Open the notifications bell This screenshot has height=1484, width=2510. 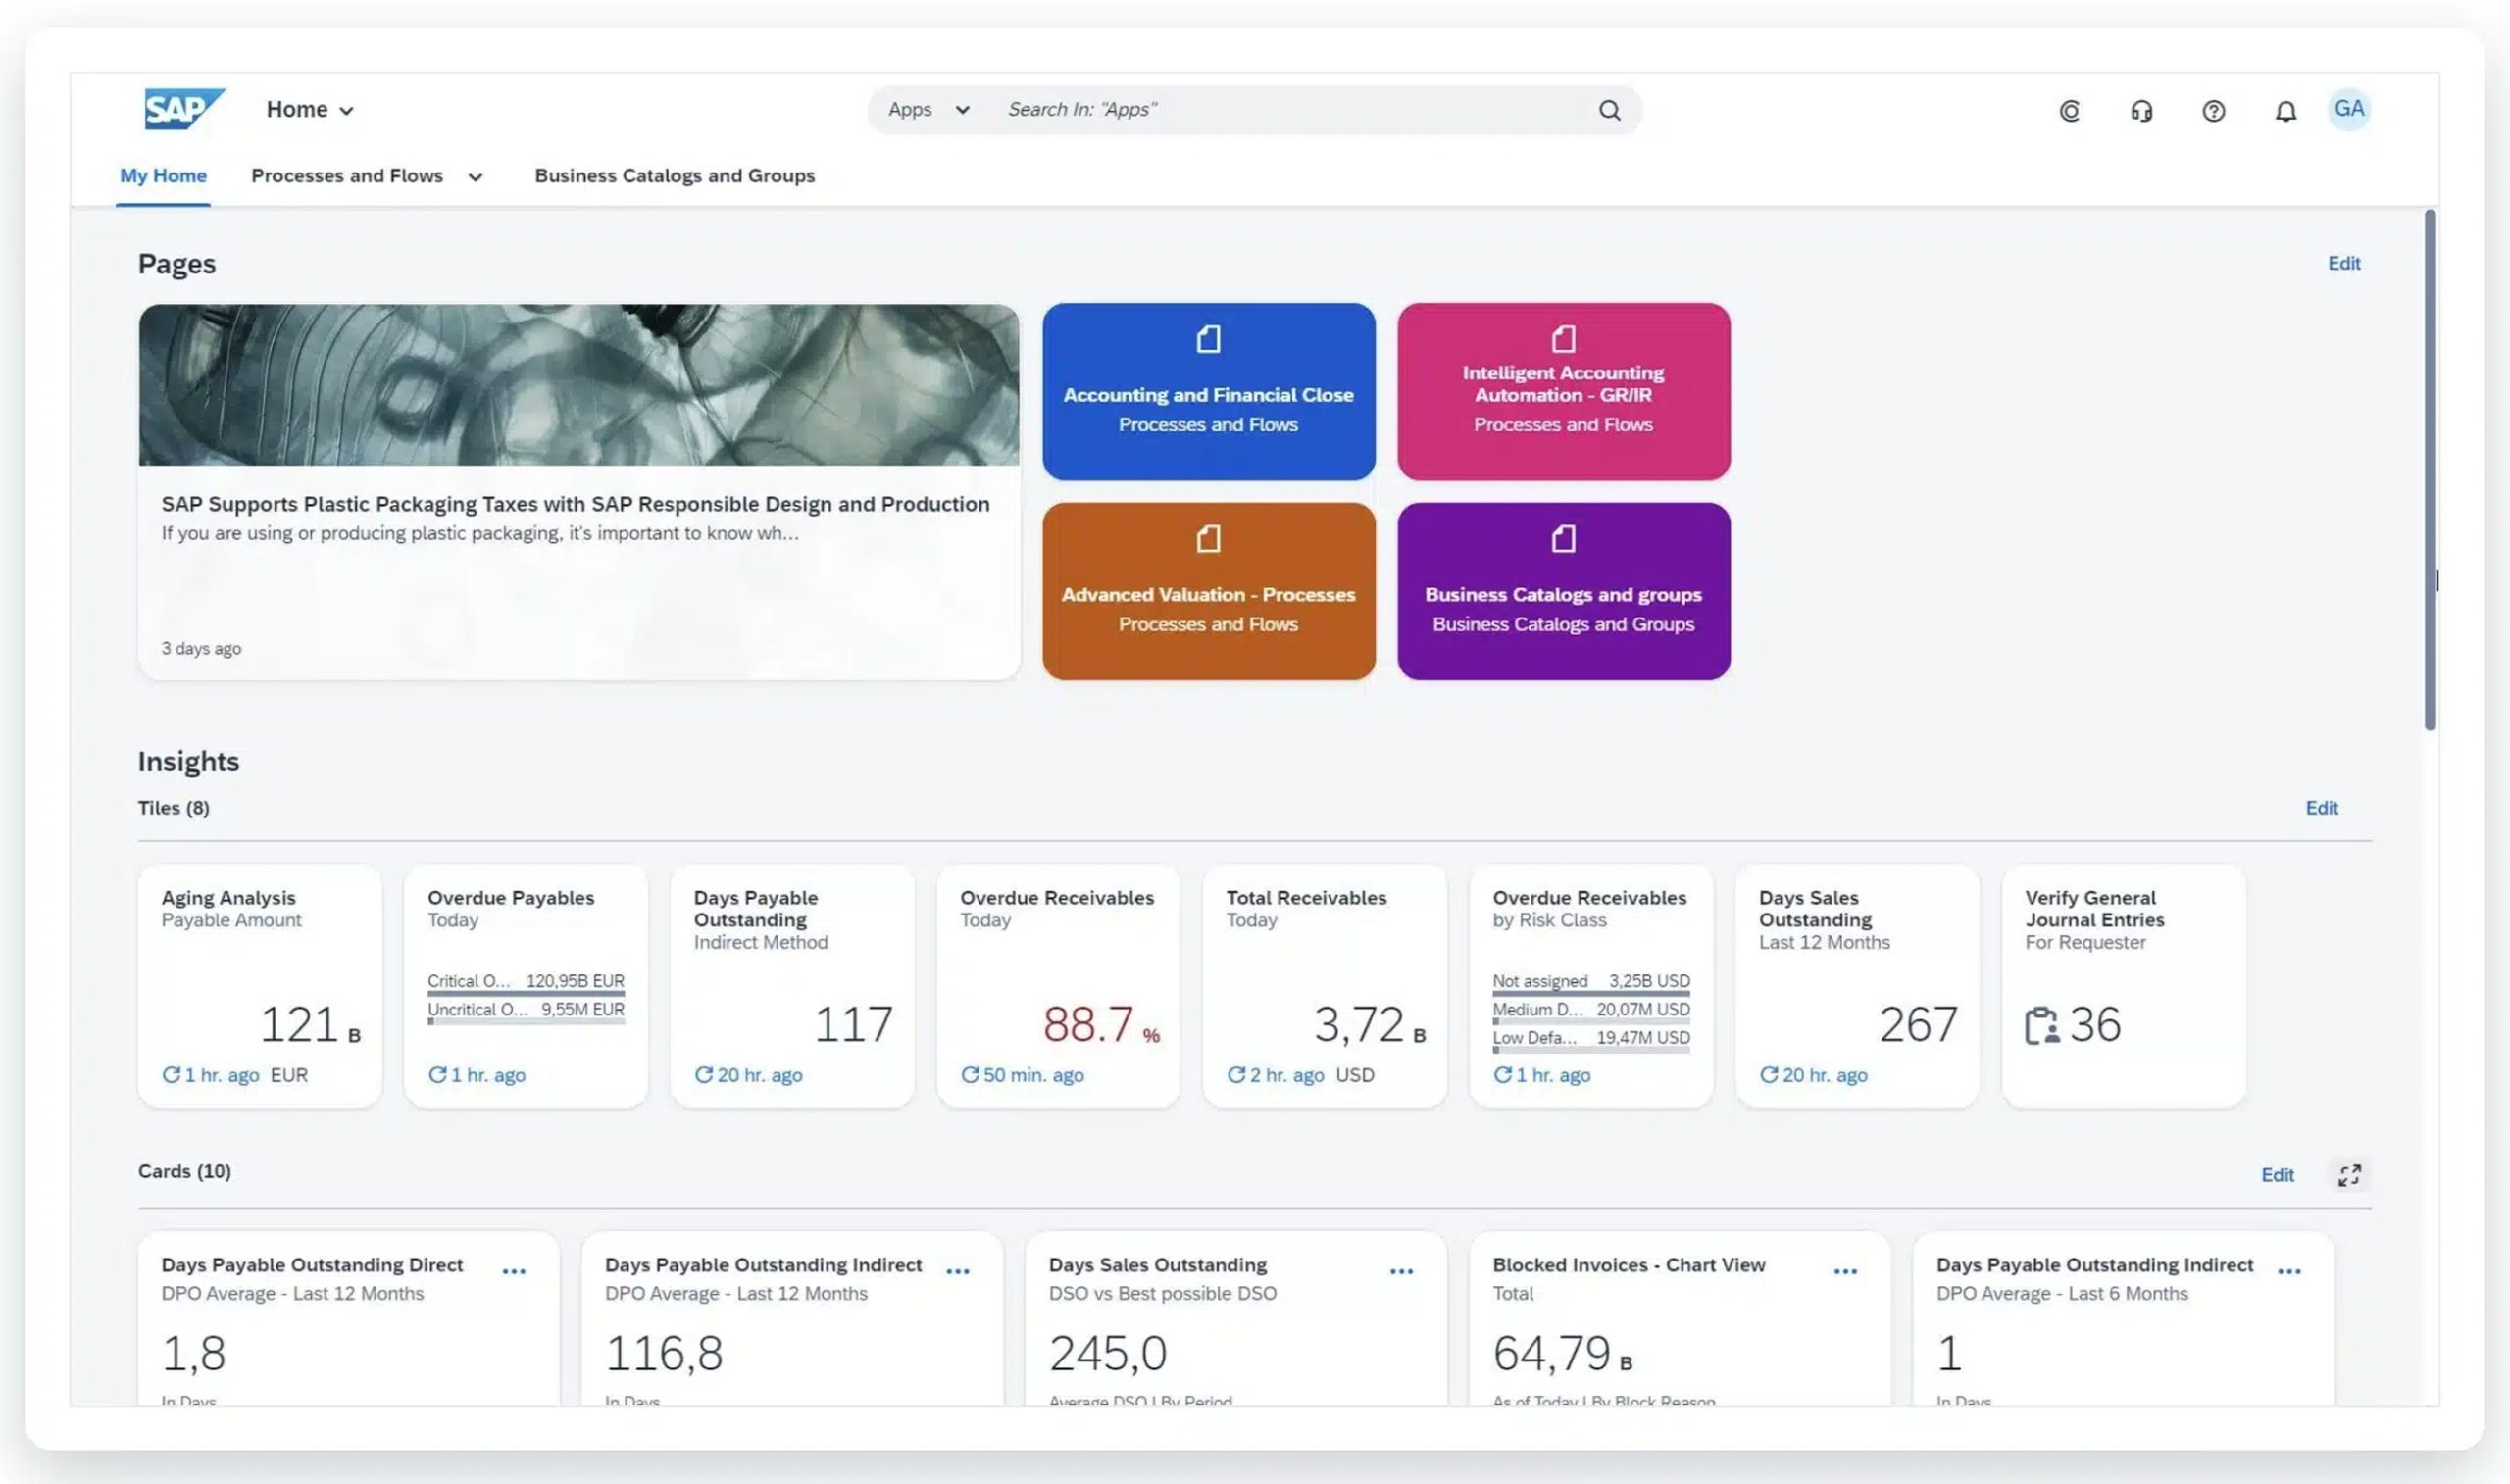pyautogui.click(x=2285, y=111)
